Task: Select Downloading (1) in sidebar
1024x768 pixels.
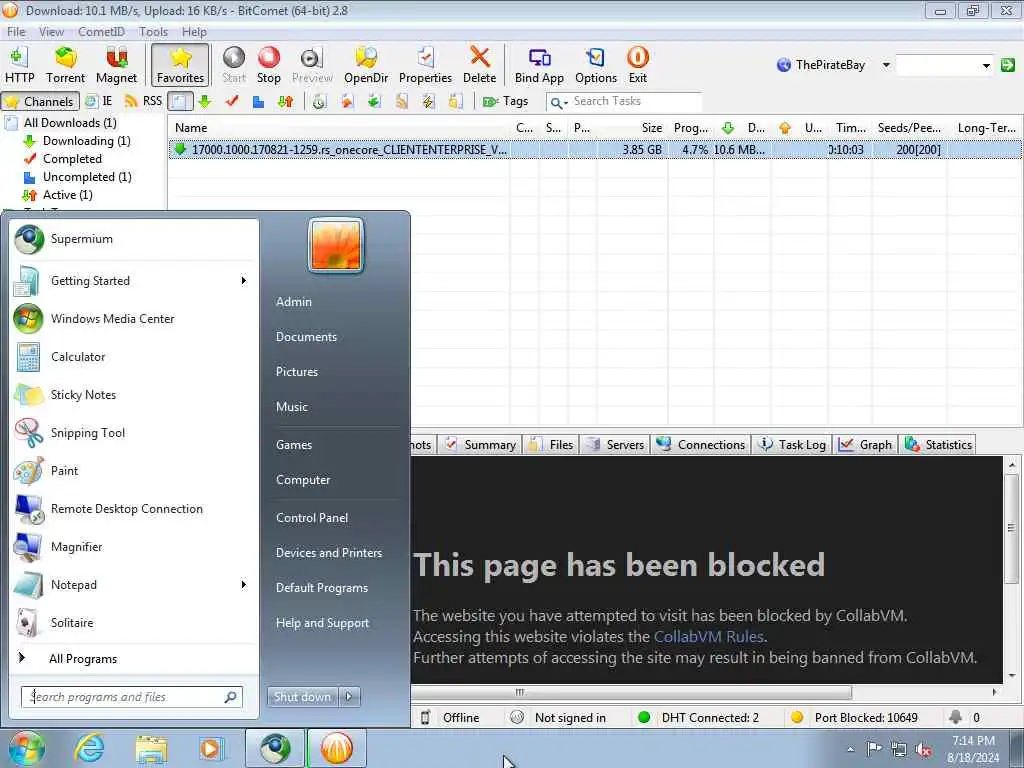Action: pos(86,141)
